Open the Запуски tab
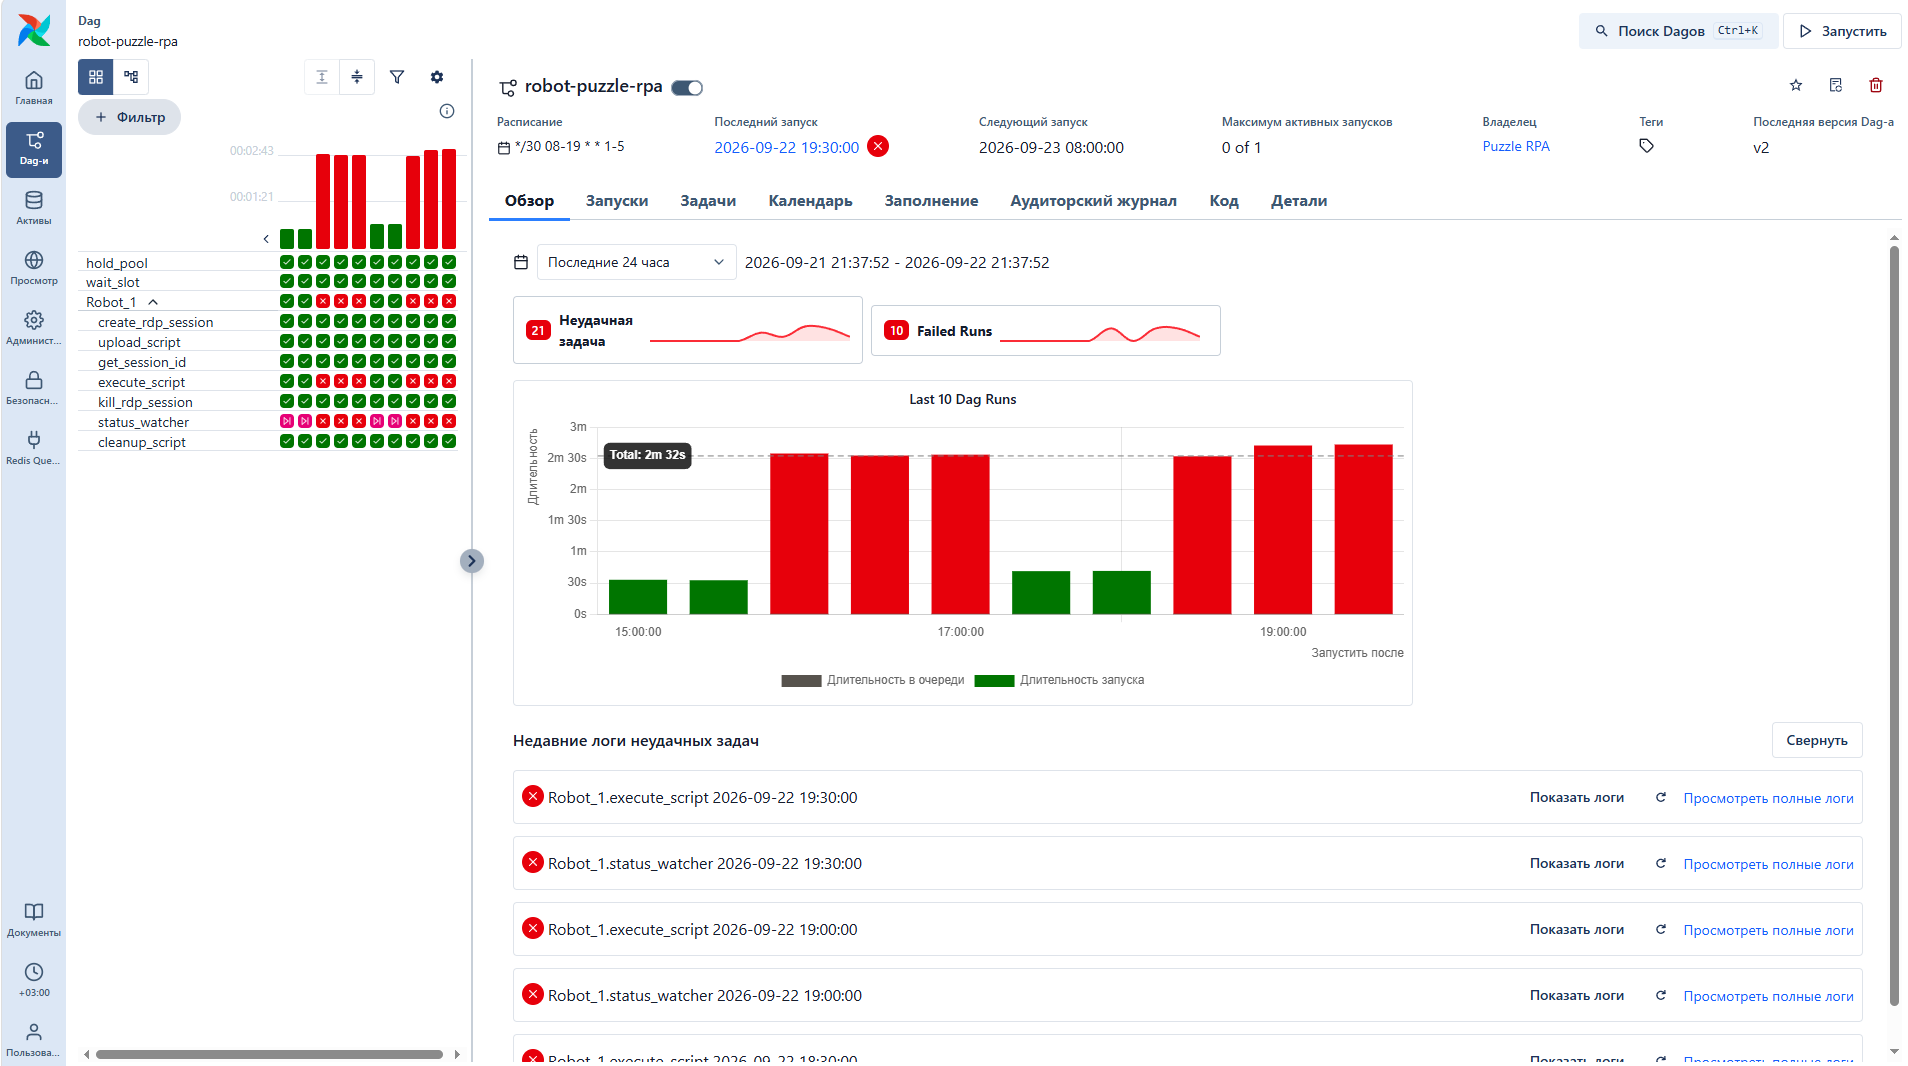This screenshot has width=1908, height=1066. point(617,201)
